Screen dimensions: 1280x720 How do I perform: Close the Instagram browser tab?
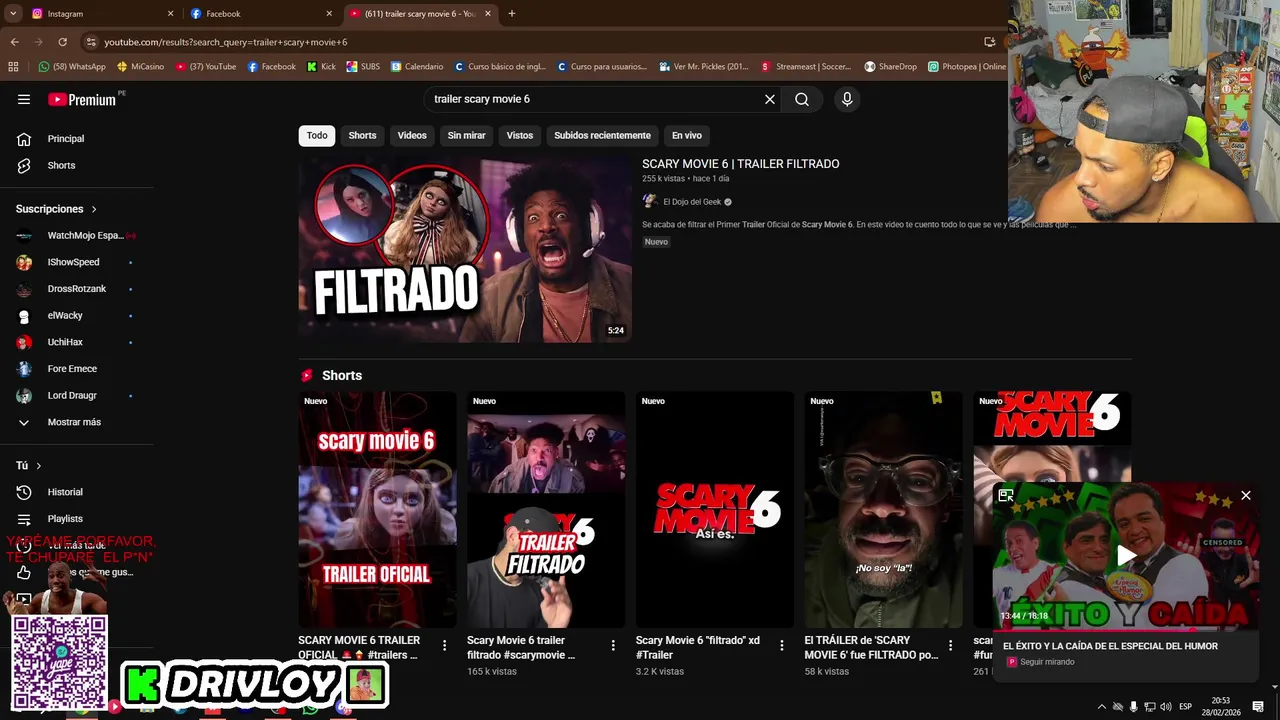coord(170,14)
